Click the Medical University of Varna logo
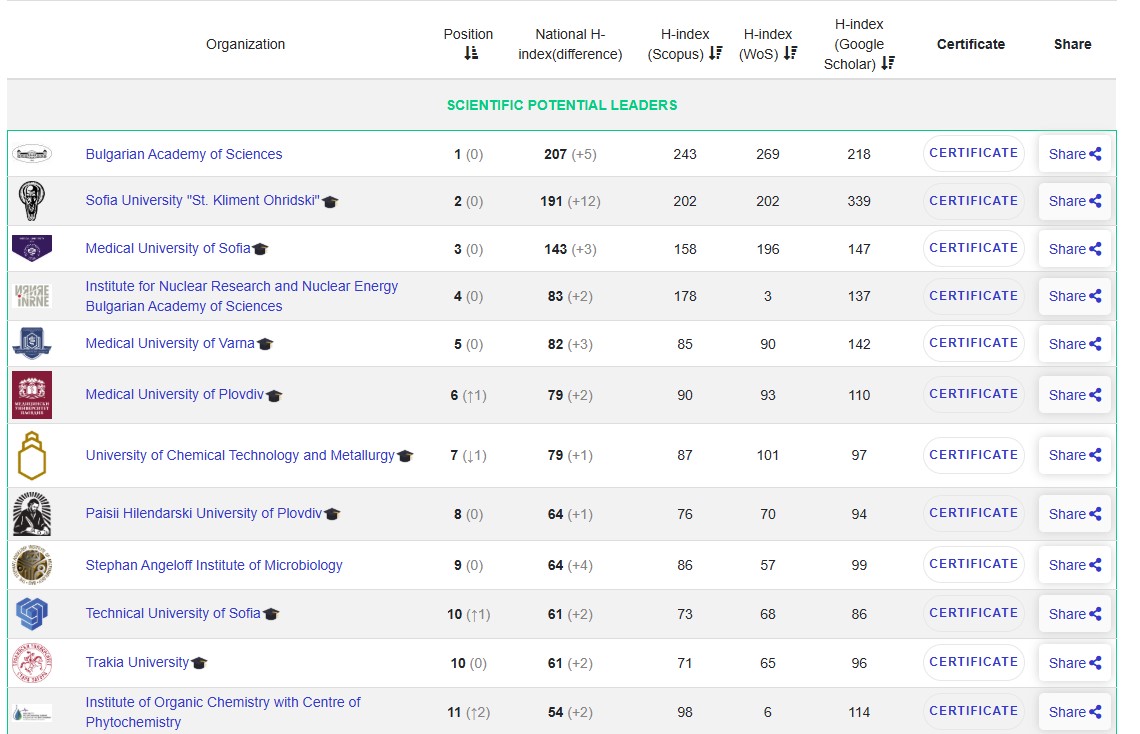Image resolution: width=1140 pixels, height=734 pixels. tap(32, 343)
